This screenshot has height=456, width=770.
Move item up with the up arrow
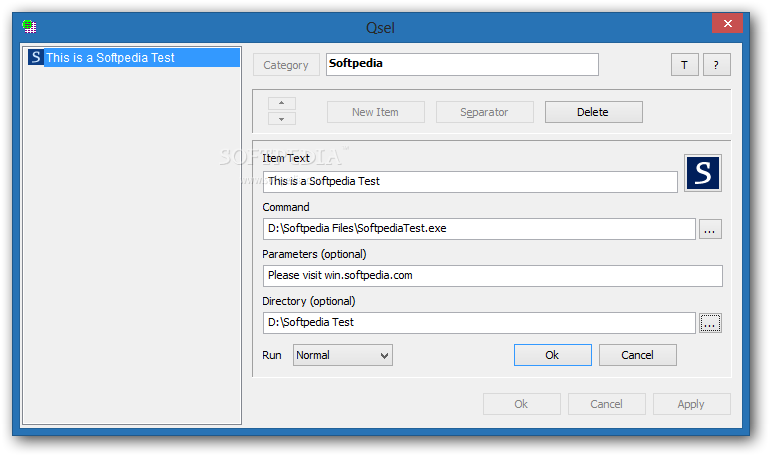[281, 103]
